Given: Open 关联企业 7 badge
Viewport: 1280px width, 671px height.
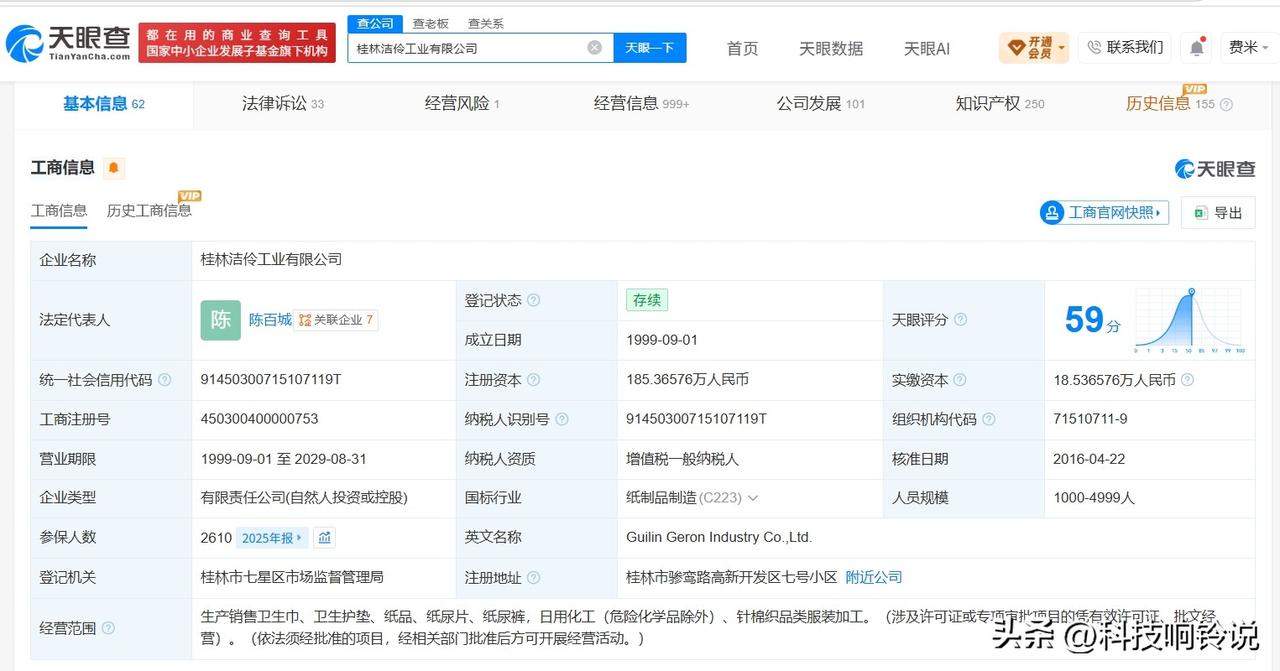Looking at the screenshot, I should (337, 320).
